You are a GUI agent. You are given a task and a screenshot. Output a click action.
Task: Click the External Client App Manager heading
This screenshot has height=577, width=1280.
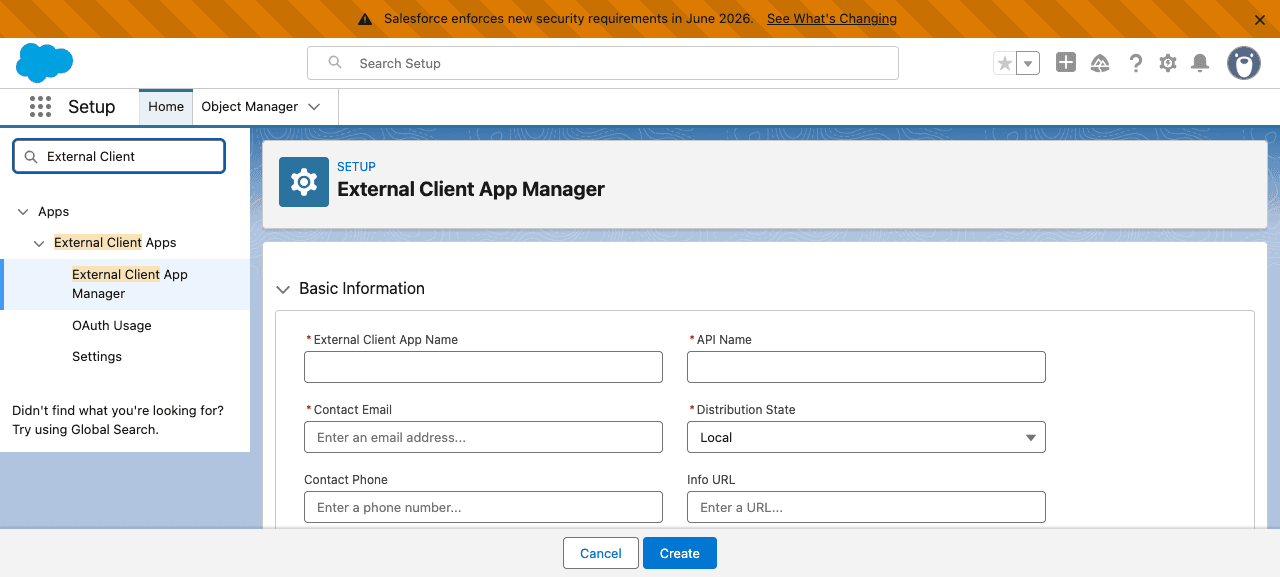point(471,189)
